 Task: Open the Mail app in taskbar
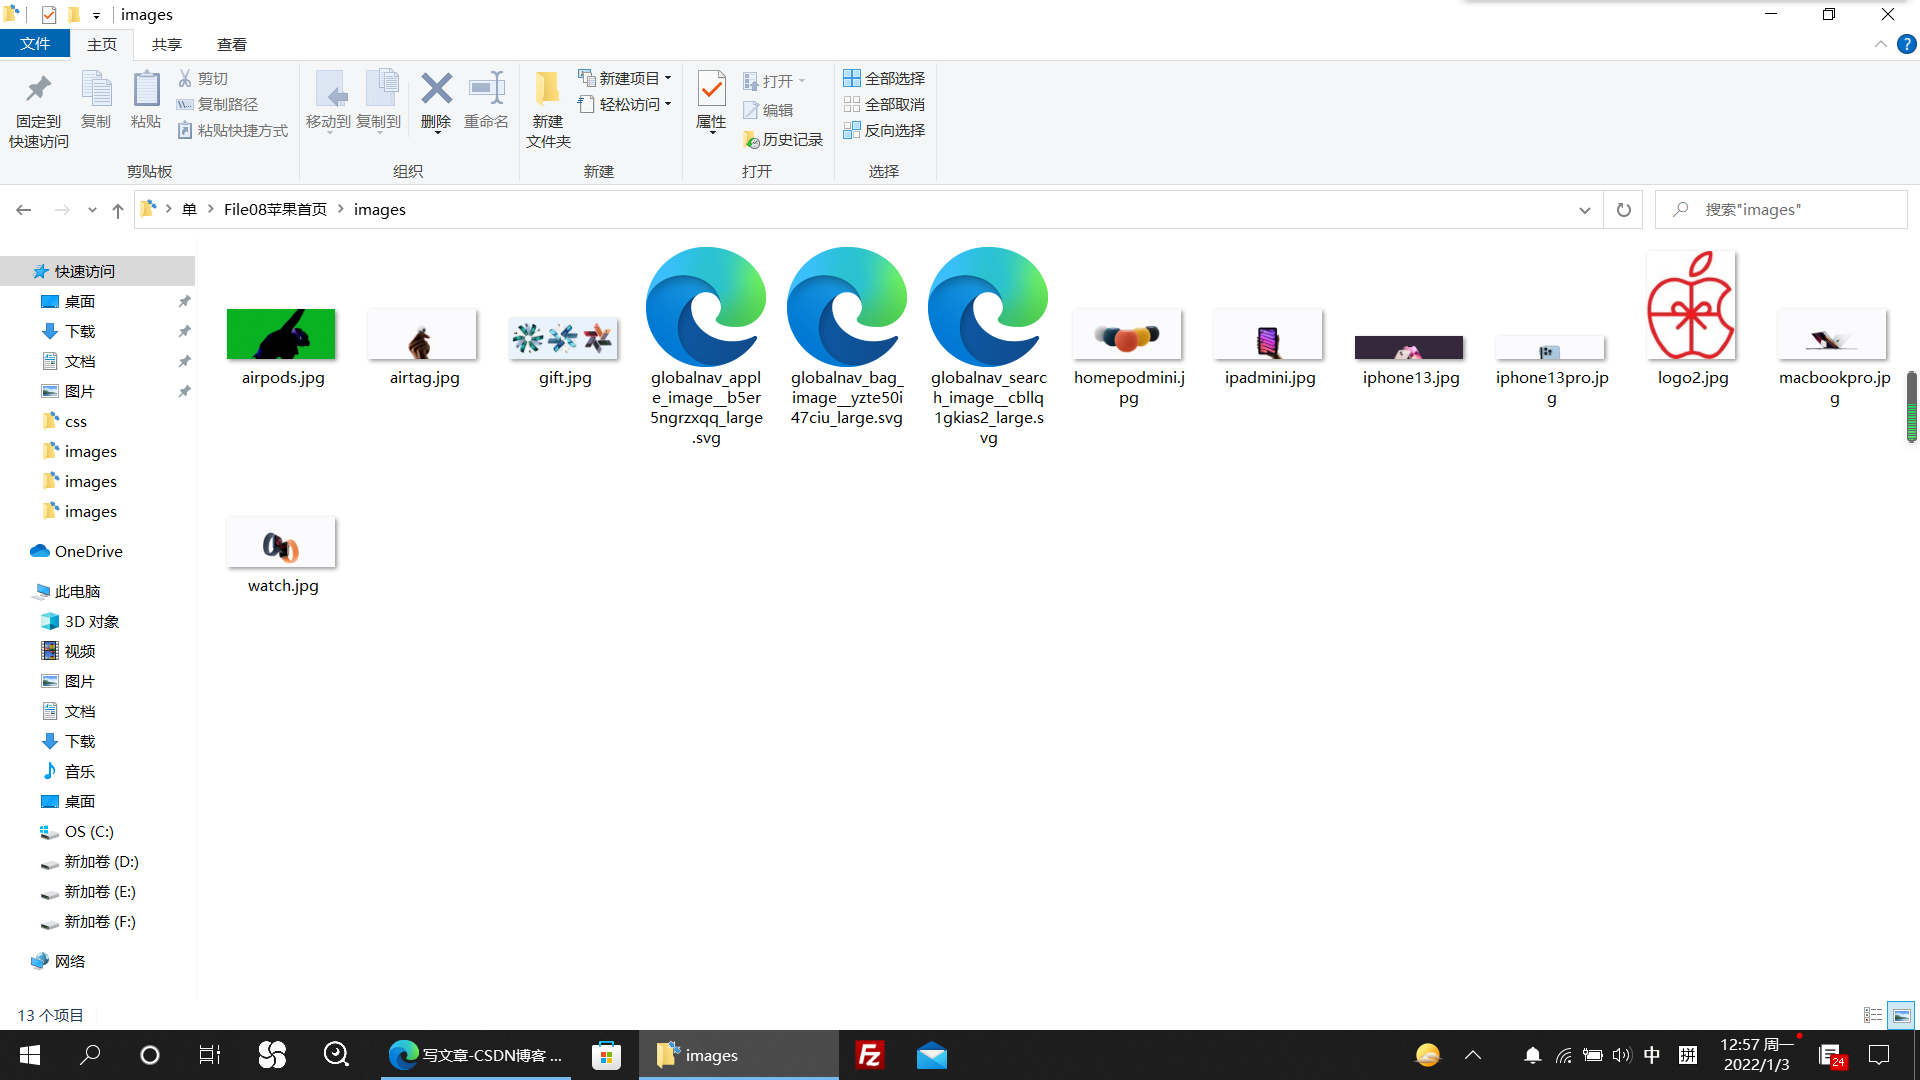931,1055
